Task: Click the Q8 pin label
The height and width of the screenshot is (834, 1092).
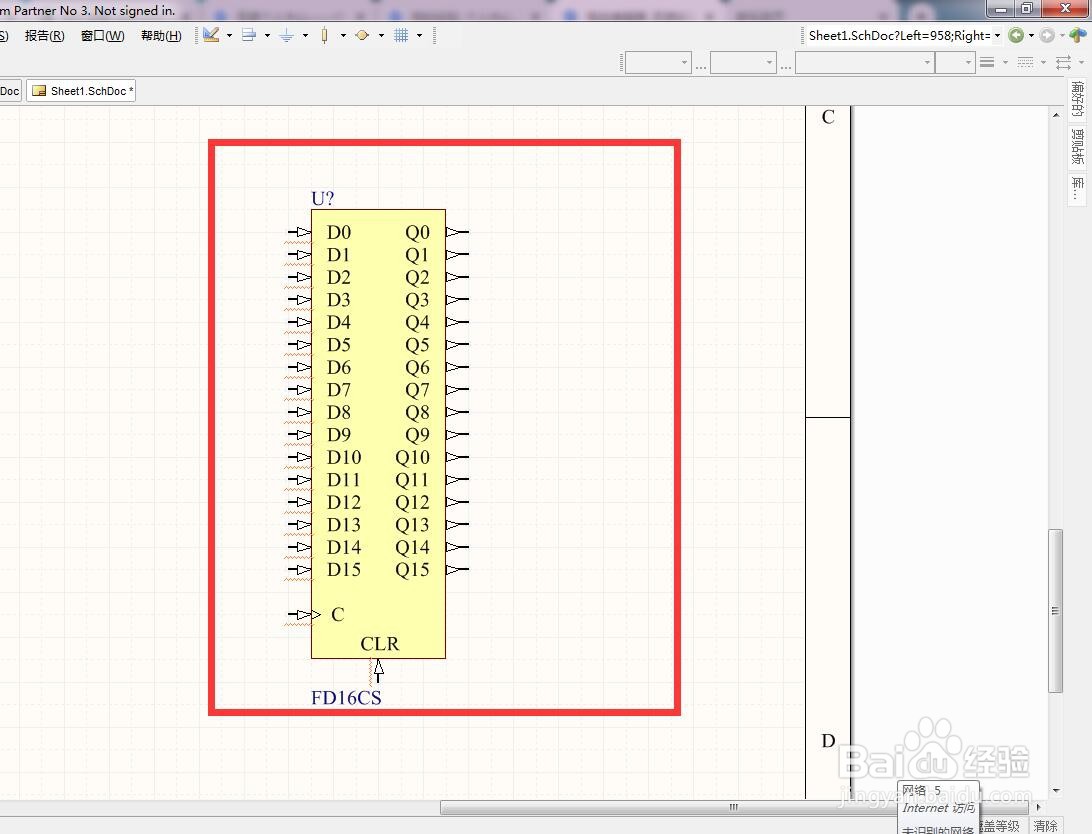Action: [417, 412]
